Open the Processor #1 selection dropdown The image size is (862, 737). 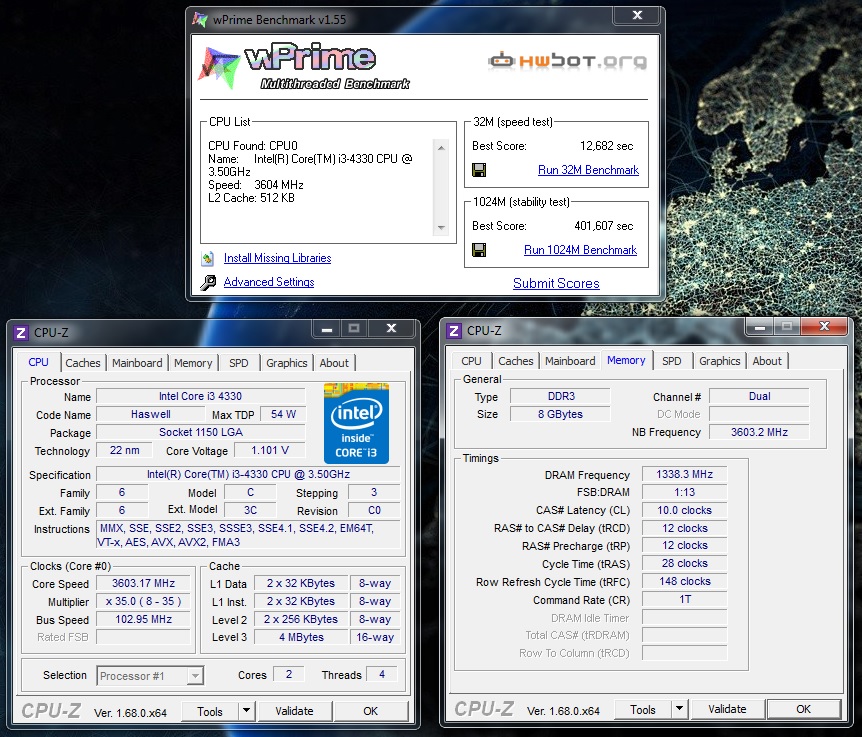pos(195,675)
